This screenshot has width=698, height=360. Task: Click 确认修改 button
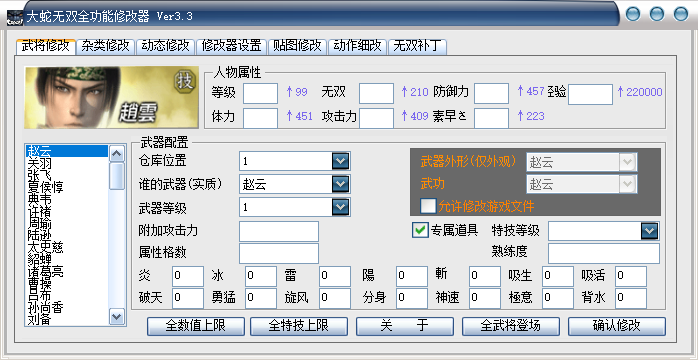617,326
